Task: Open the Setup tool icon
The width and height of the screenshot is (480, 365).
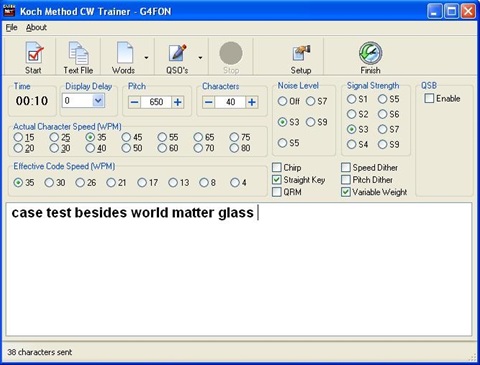Action: (301, 53)
